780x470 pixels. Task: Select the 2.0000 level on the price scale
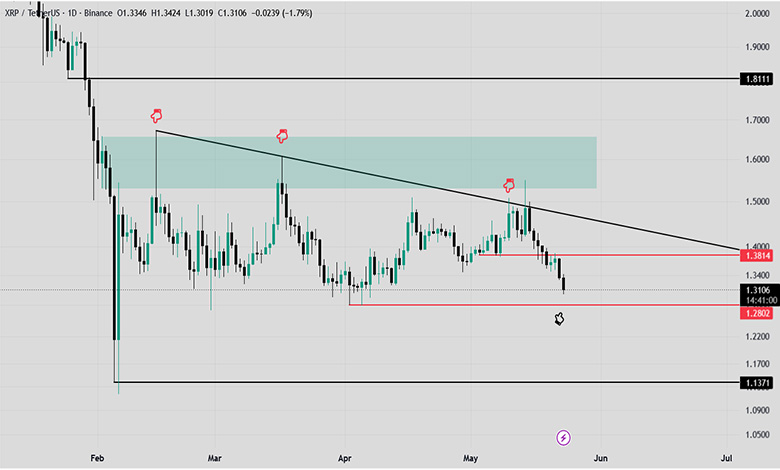[757, 13]
